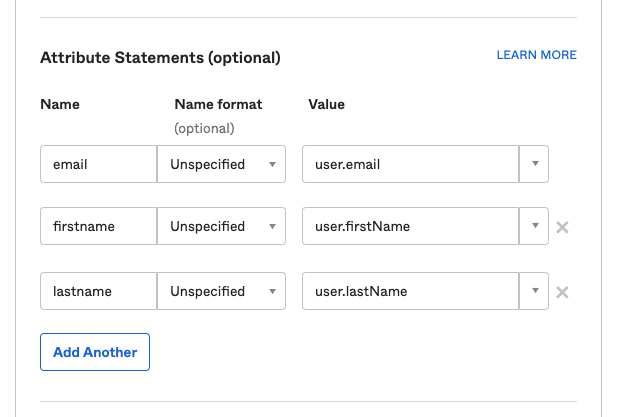Open the user.email value dropdown arrow
The width and height of the screenshot is (617, 417).
(534, 164)
